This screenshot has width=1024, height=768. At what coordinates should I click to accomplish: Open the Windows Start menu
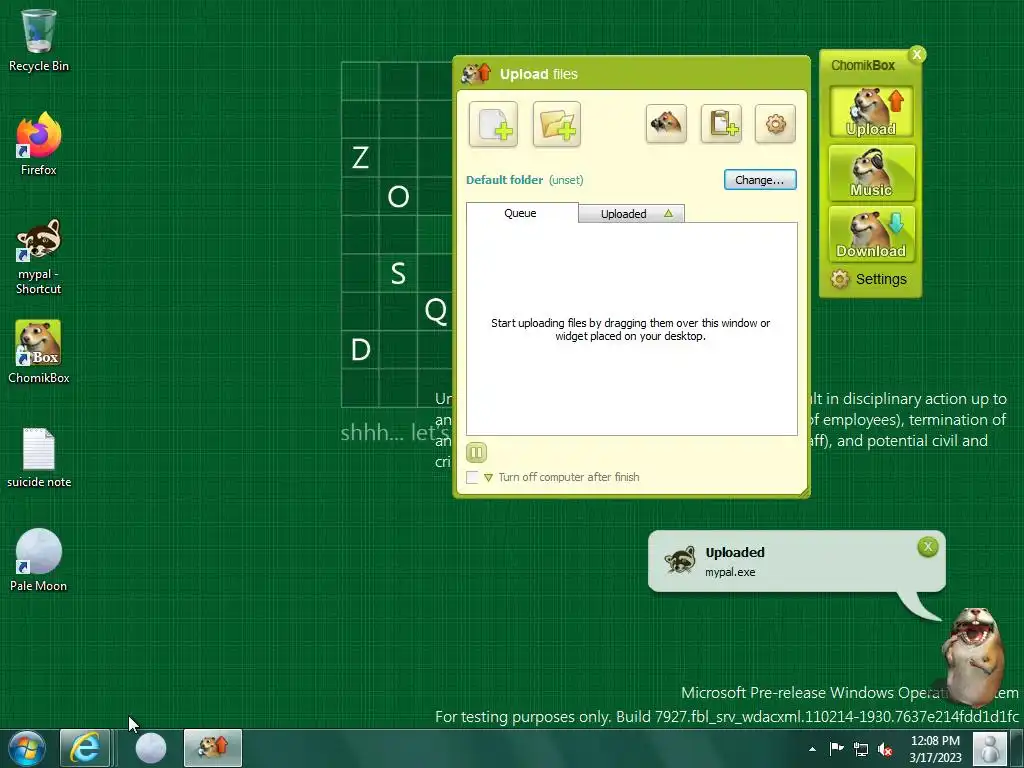(27, 748)
